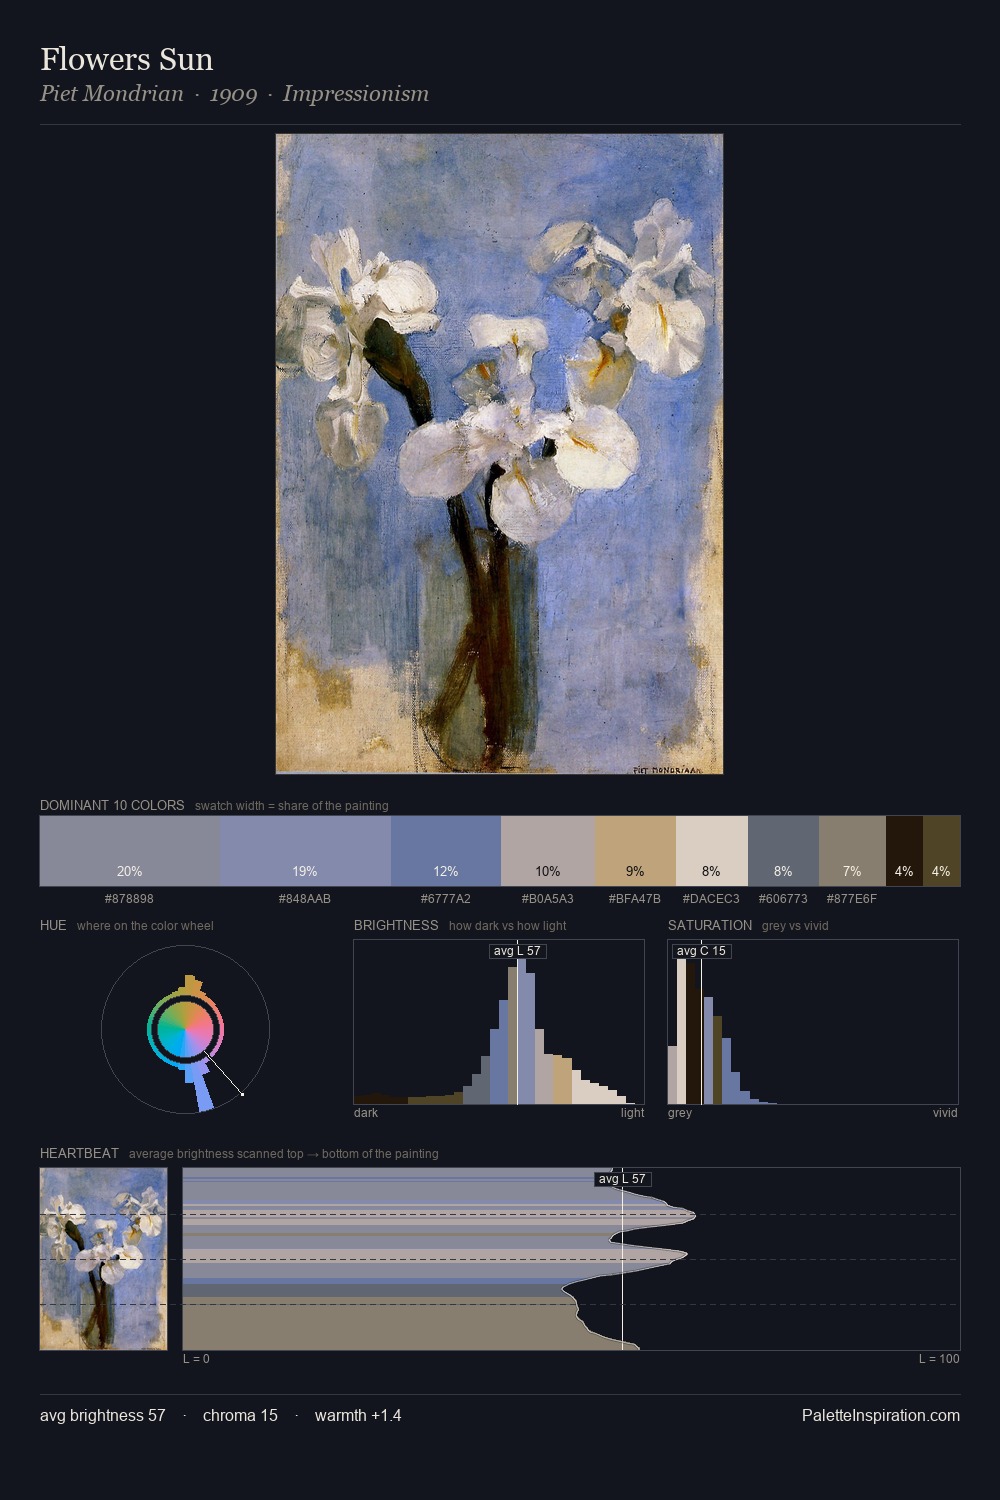The width and height of the screenshot is (1000, 1500).
Task: Click the 'avg C 15' saturation label
Action: (x=701, y=951)
